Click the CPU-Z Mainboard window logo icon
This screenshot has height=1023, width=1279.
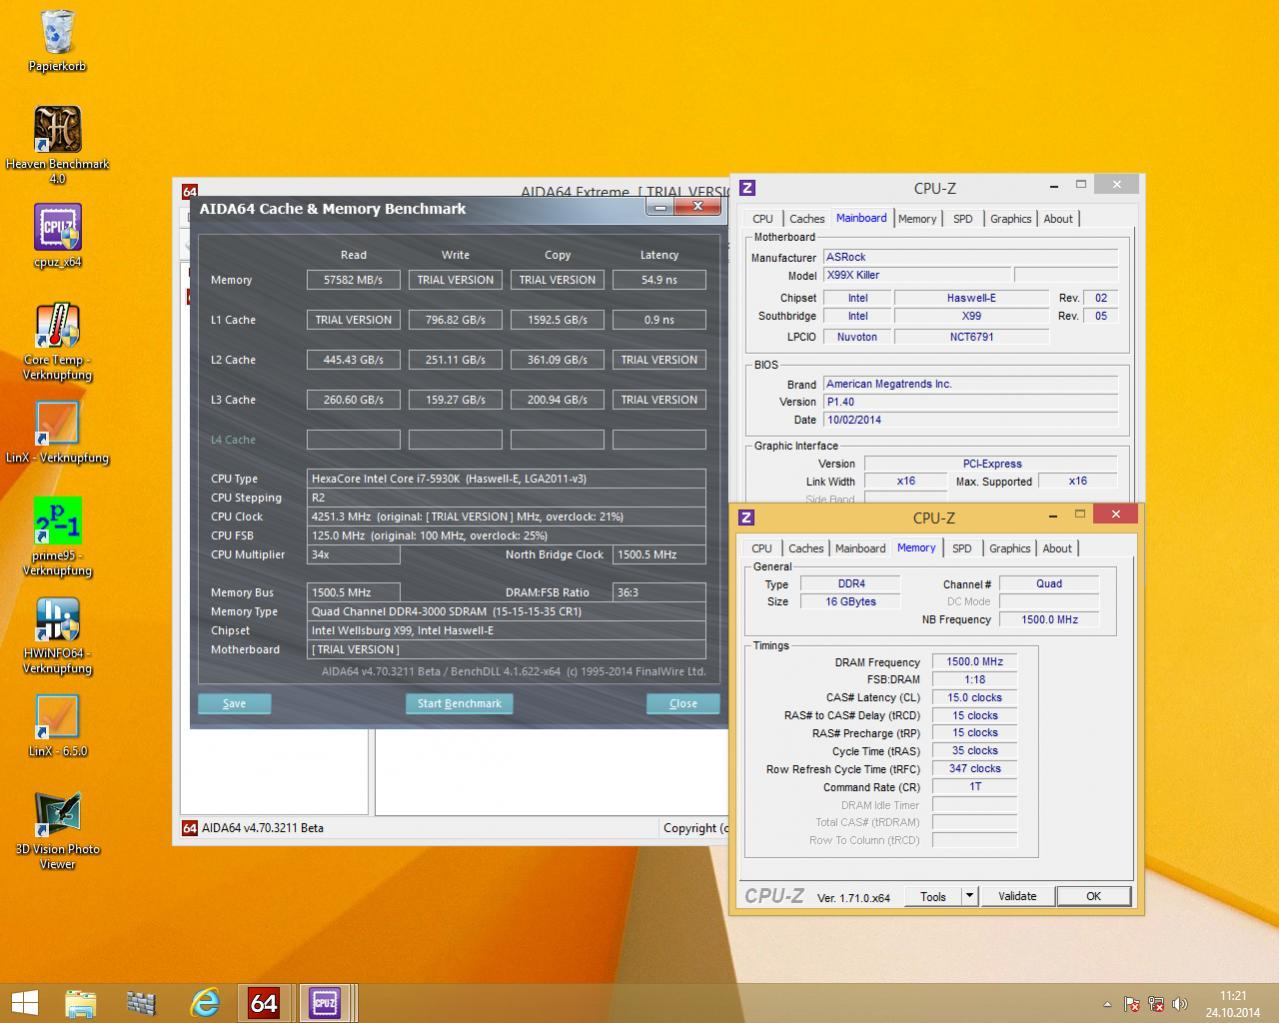tap(747, 187)
